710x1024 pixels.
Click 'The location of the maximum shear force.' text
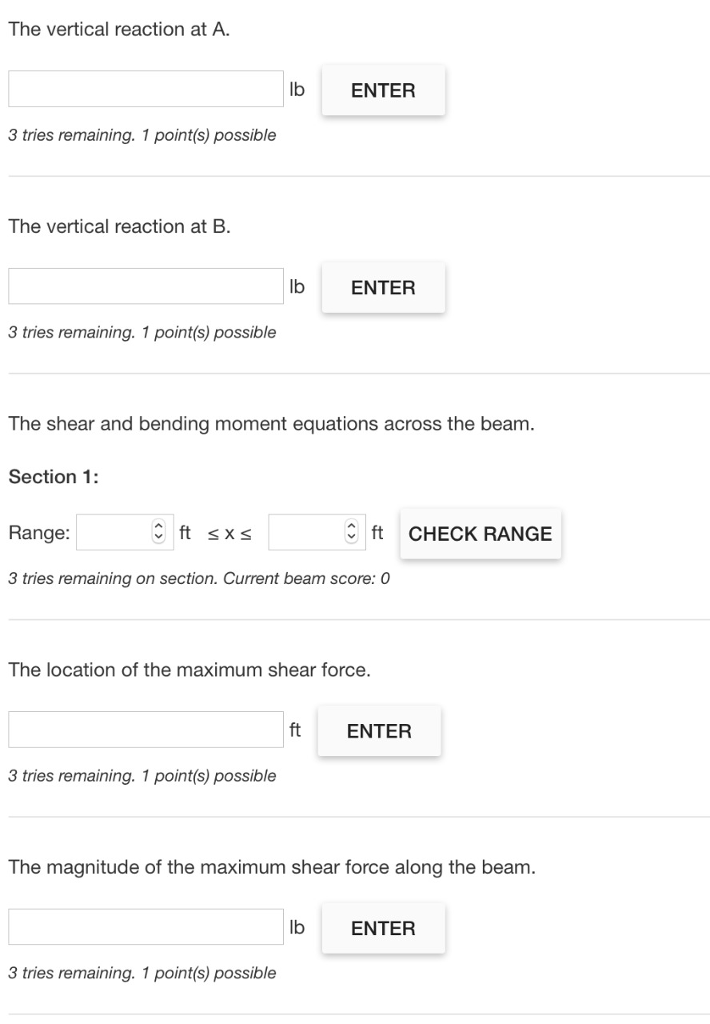[189, 670]
